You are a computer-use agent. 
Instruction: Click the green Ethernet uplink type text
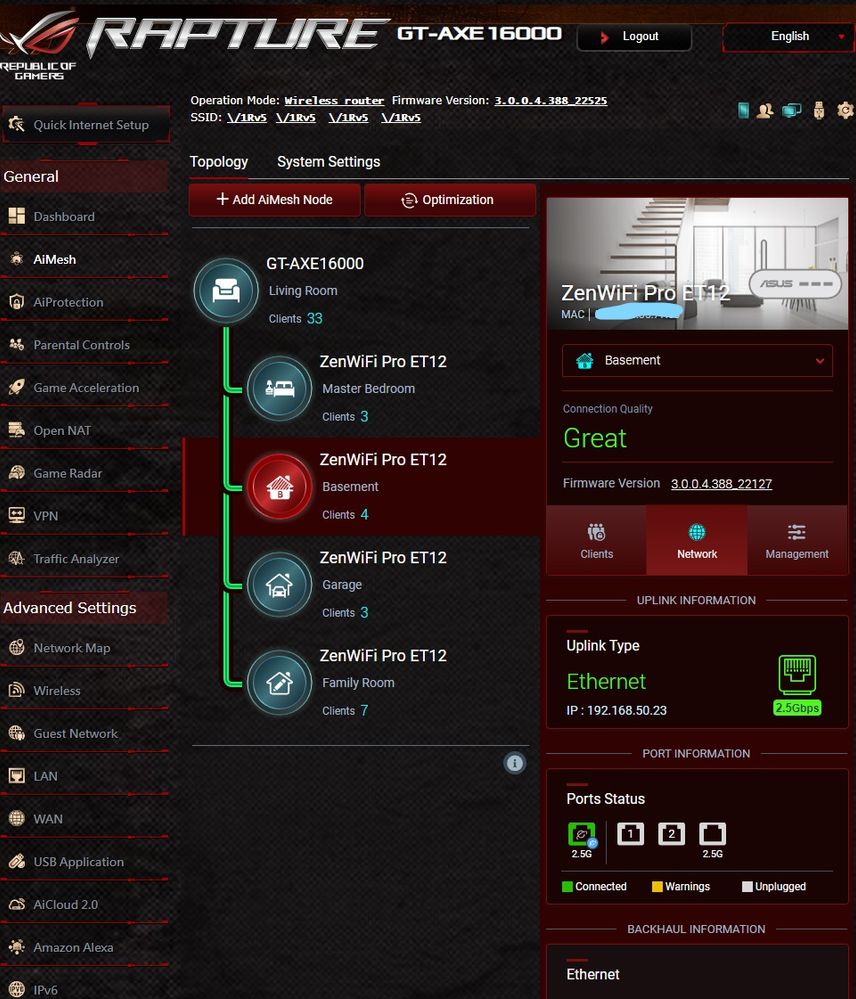point(606,682)
